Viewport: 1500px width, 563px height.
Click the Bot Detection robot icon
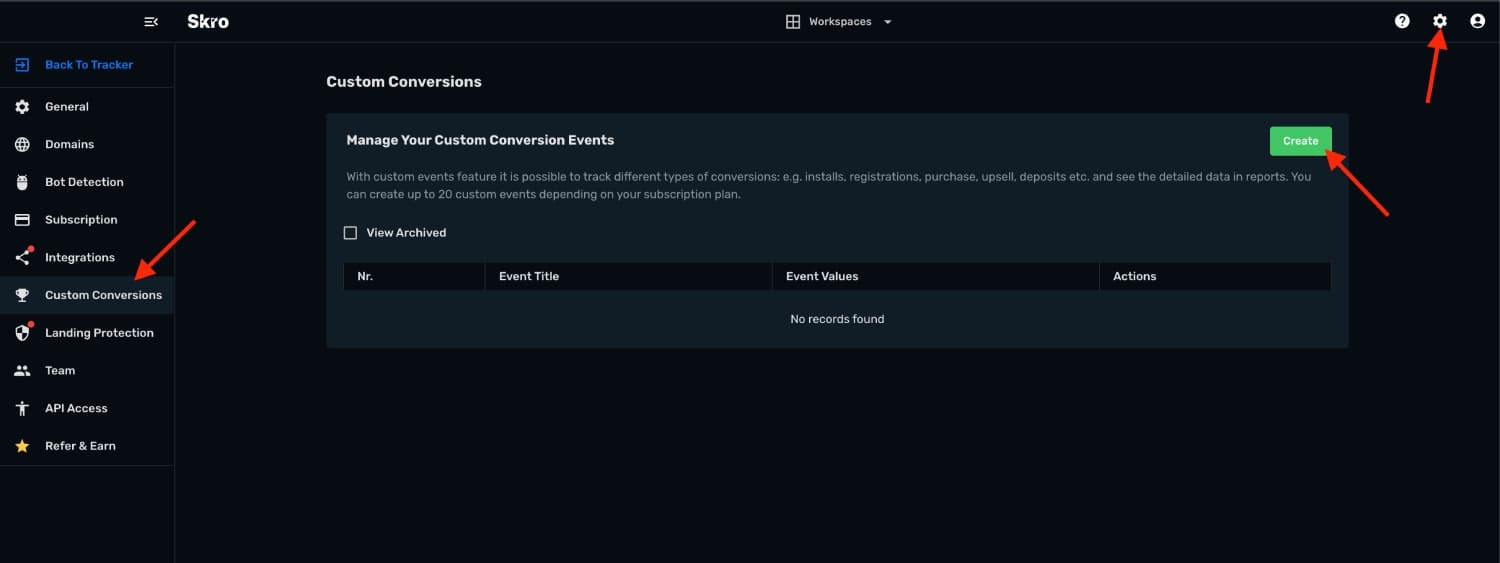(22, 182)
